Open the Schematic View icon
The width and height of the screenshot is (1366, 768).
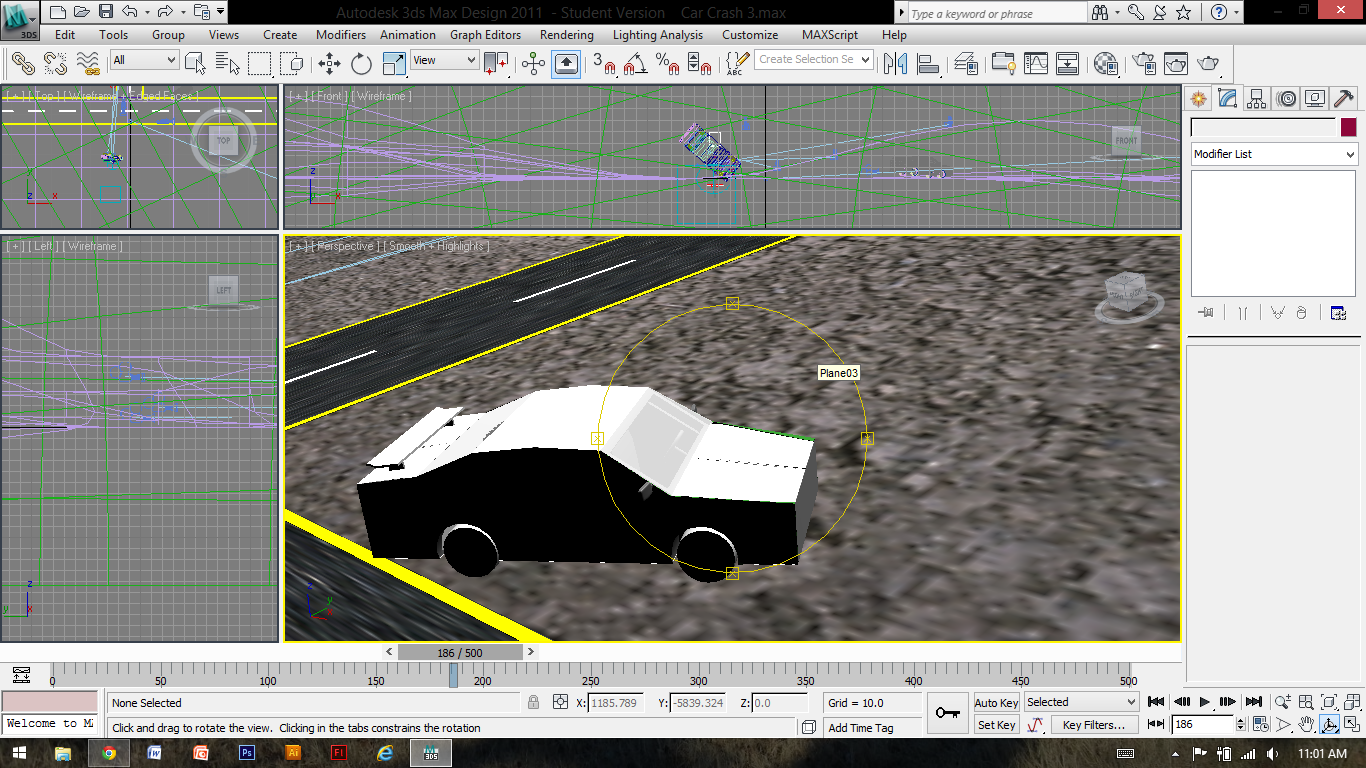coord(1068,63)
